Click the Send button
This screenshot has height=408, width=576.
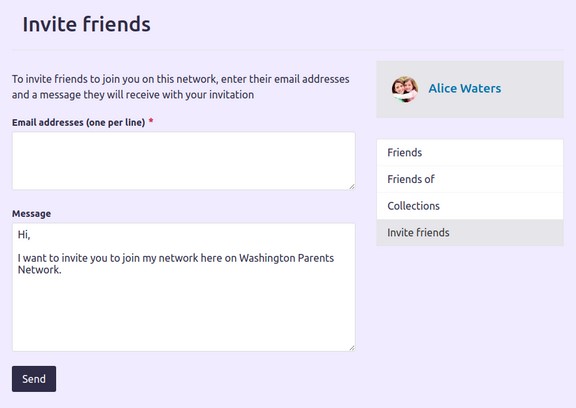34,379
